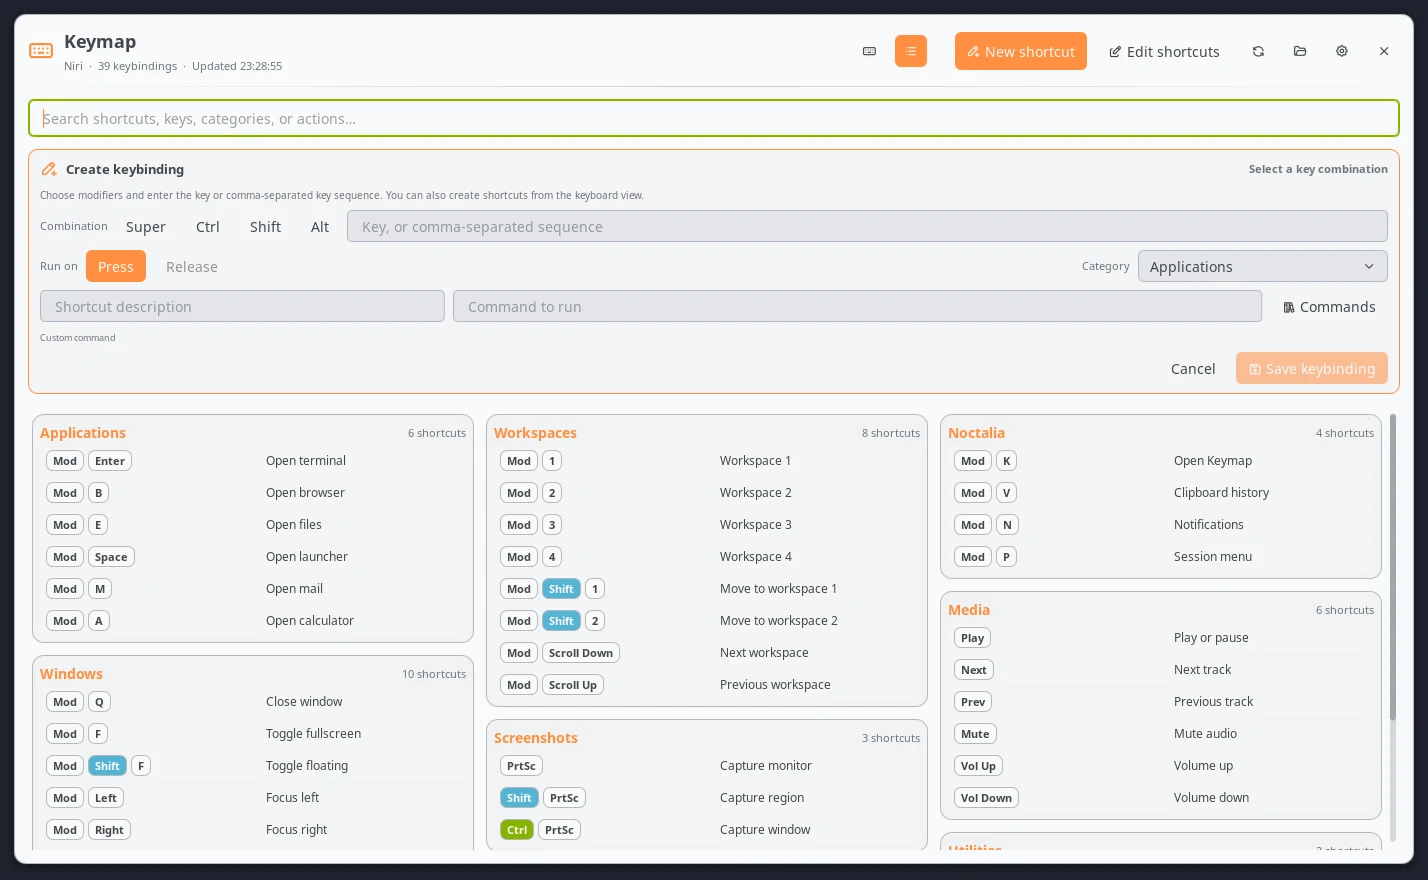Toggle the Ctrl modifier
1428x880 pixels.
pos(208,227)
